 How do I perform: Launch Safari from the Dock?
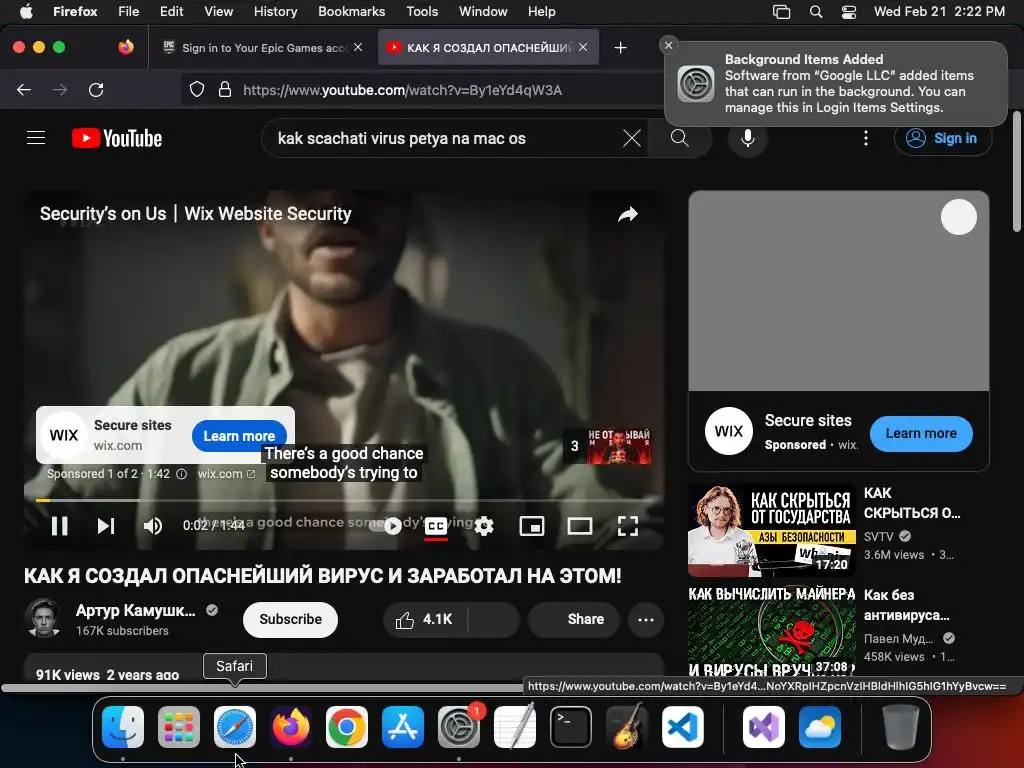click(234, 727)
